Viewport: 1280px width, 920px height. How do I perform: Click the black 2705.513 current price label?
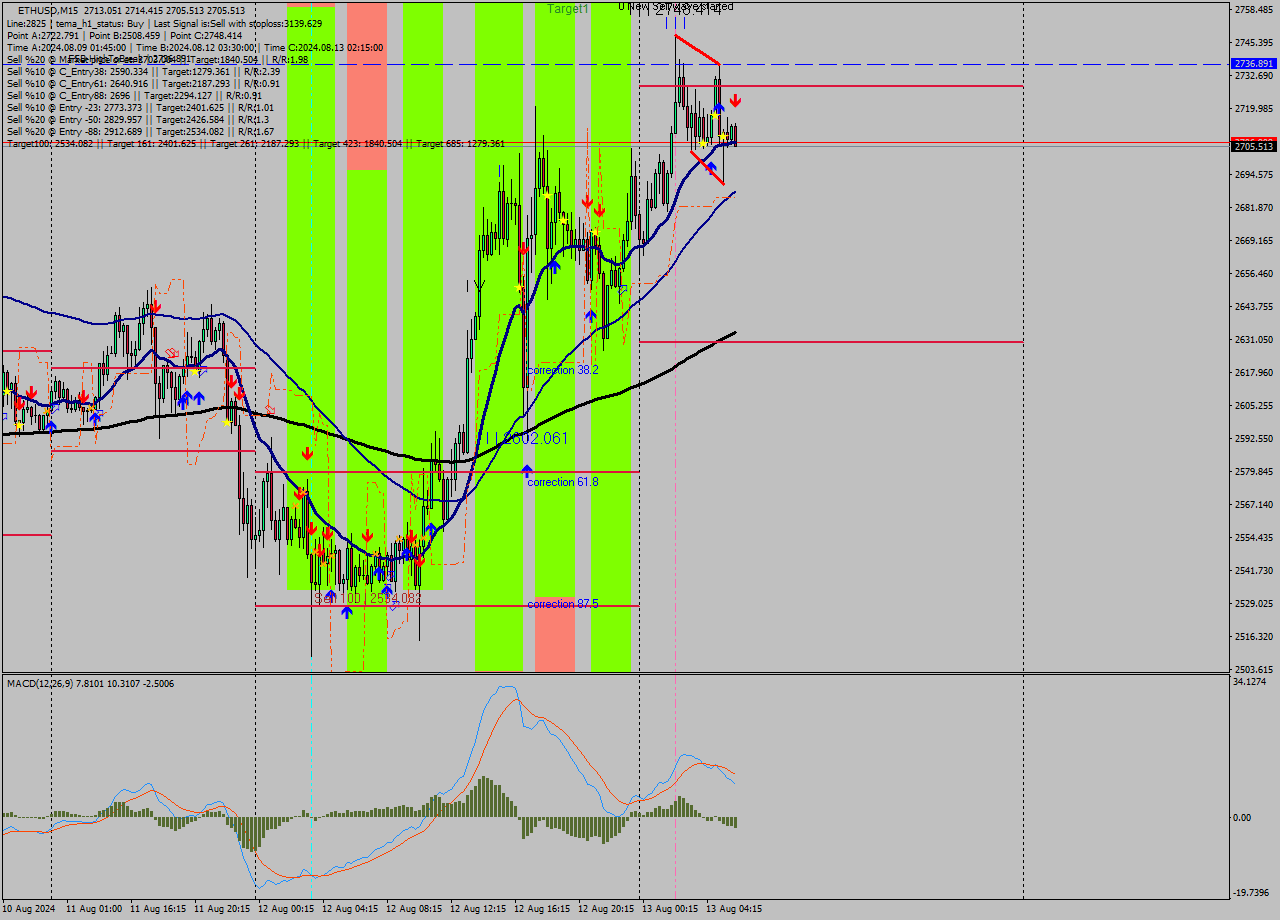click(x=1254, y=147)
